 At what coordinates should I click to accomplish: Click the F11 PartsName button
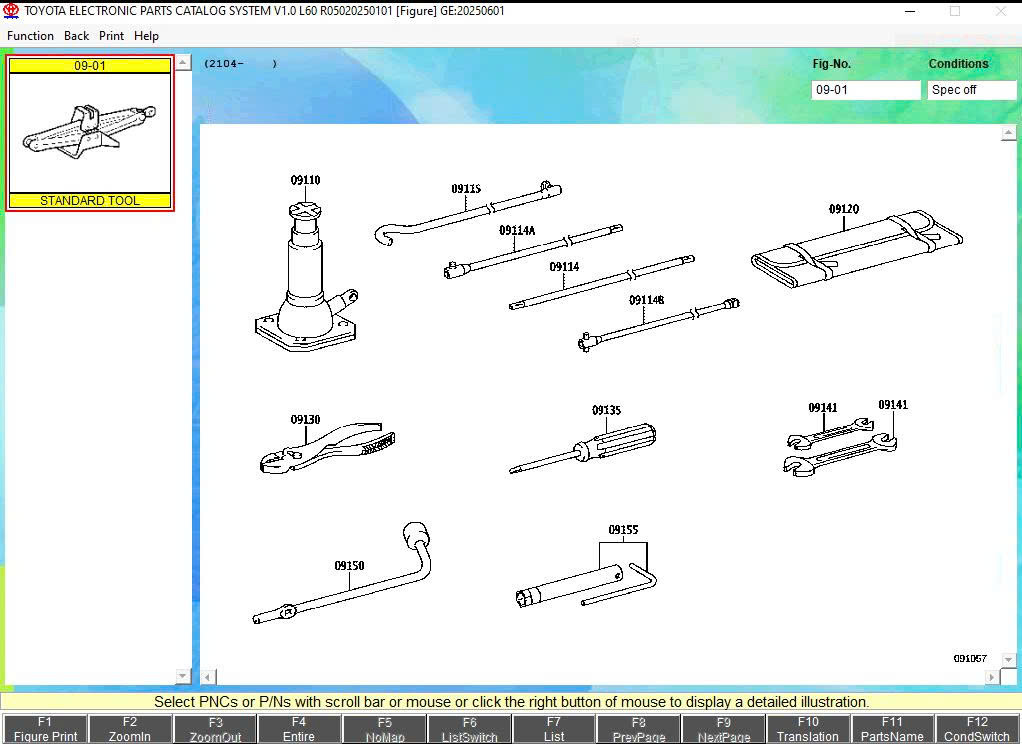coord(892,729)
